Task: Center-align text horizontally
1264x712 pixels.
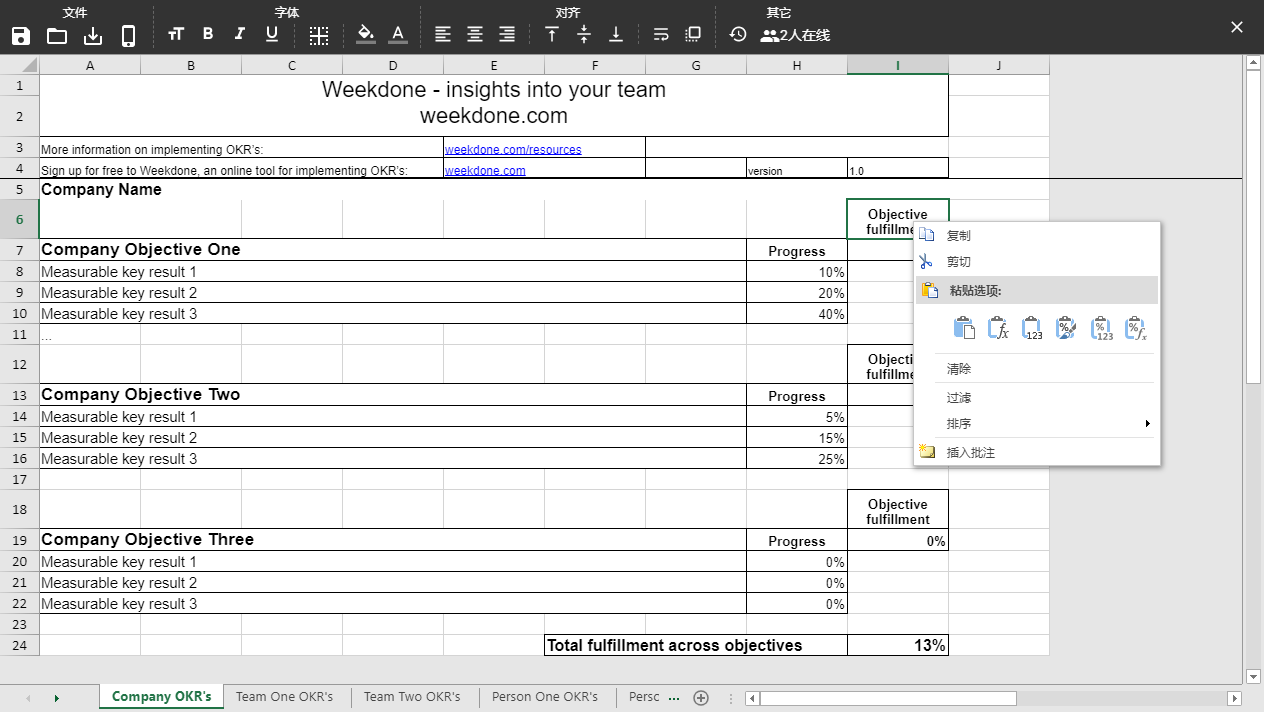Action: coord(475,35)
